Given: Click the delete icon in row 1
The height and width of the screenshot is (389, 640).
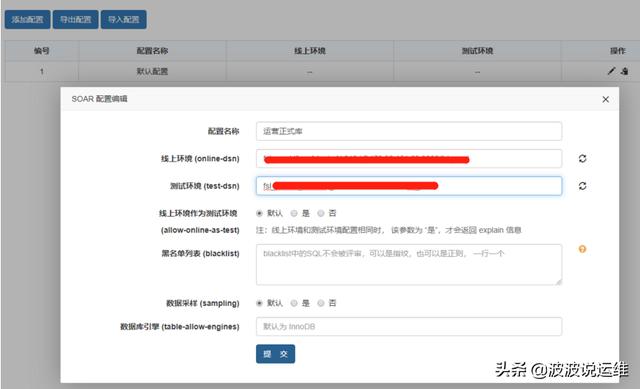Looking at the screenshot, I should click(624, 71).
